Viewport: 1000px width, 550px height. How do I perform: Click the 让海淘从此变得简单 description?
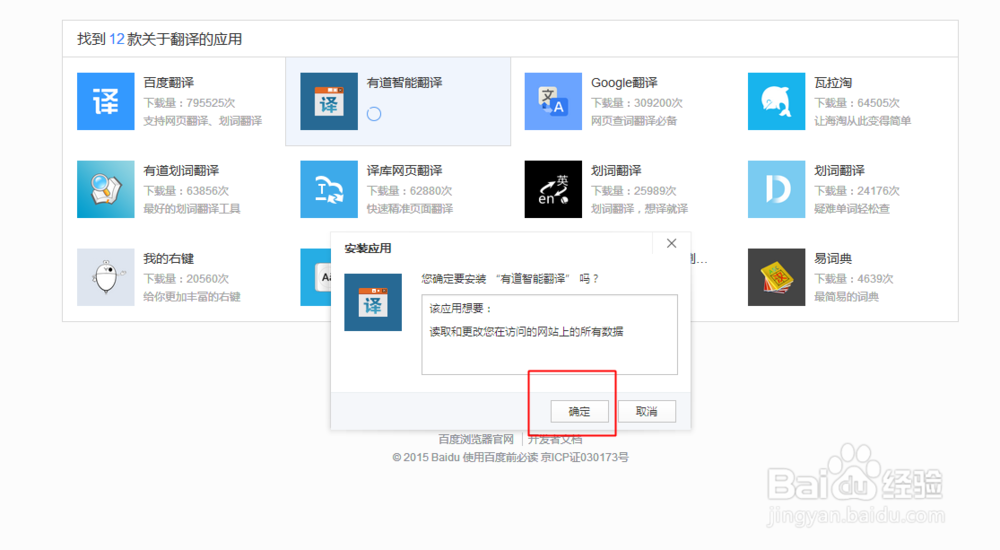[862, 121]
